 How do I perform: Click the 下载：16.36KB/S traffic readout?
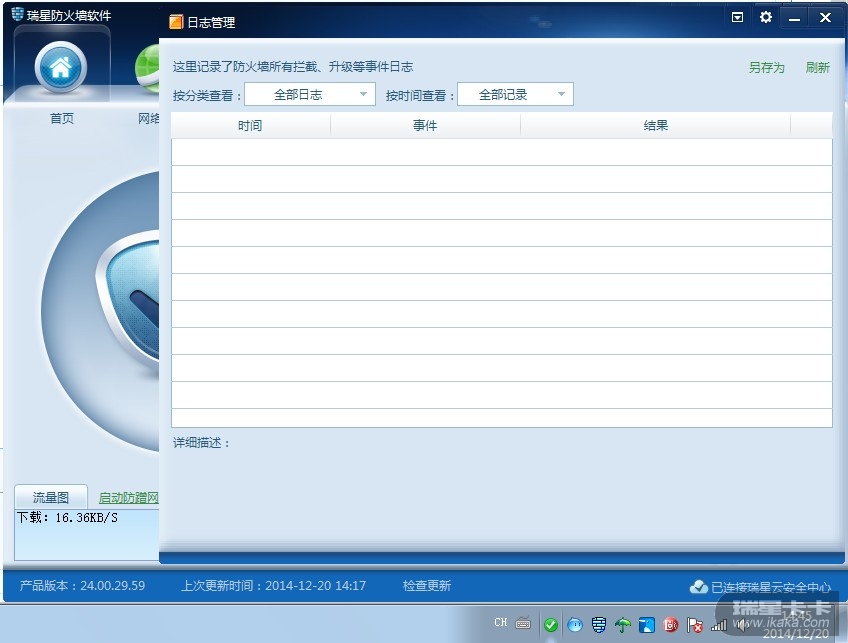pyautogui.click(x=67, y=518)
